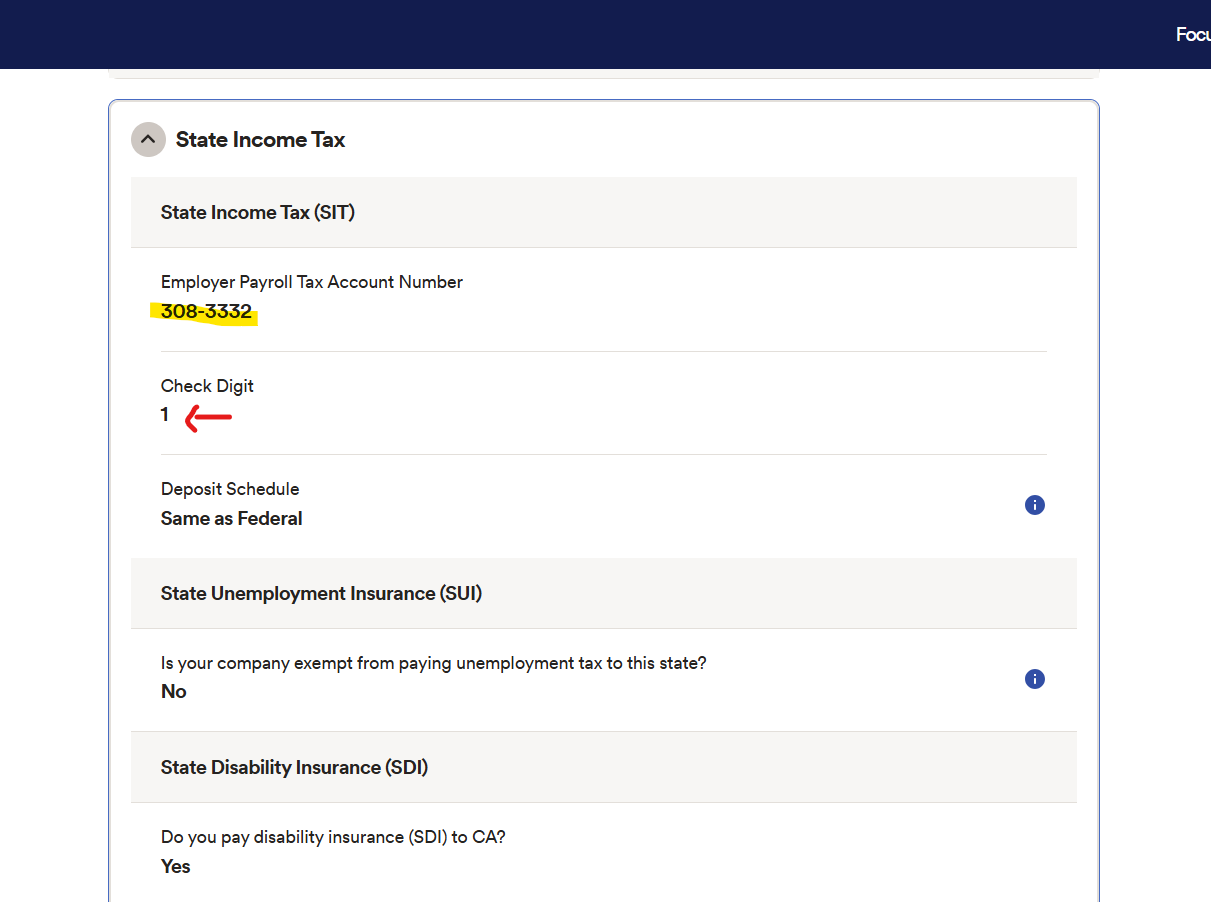
Task: Click the unemployment tax exemption question
Action: (433, 663)
